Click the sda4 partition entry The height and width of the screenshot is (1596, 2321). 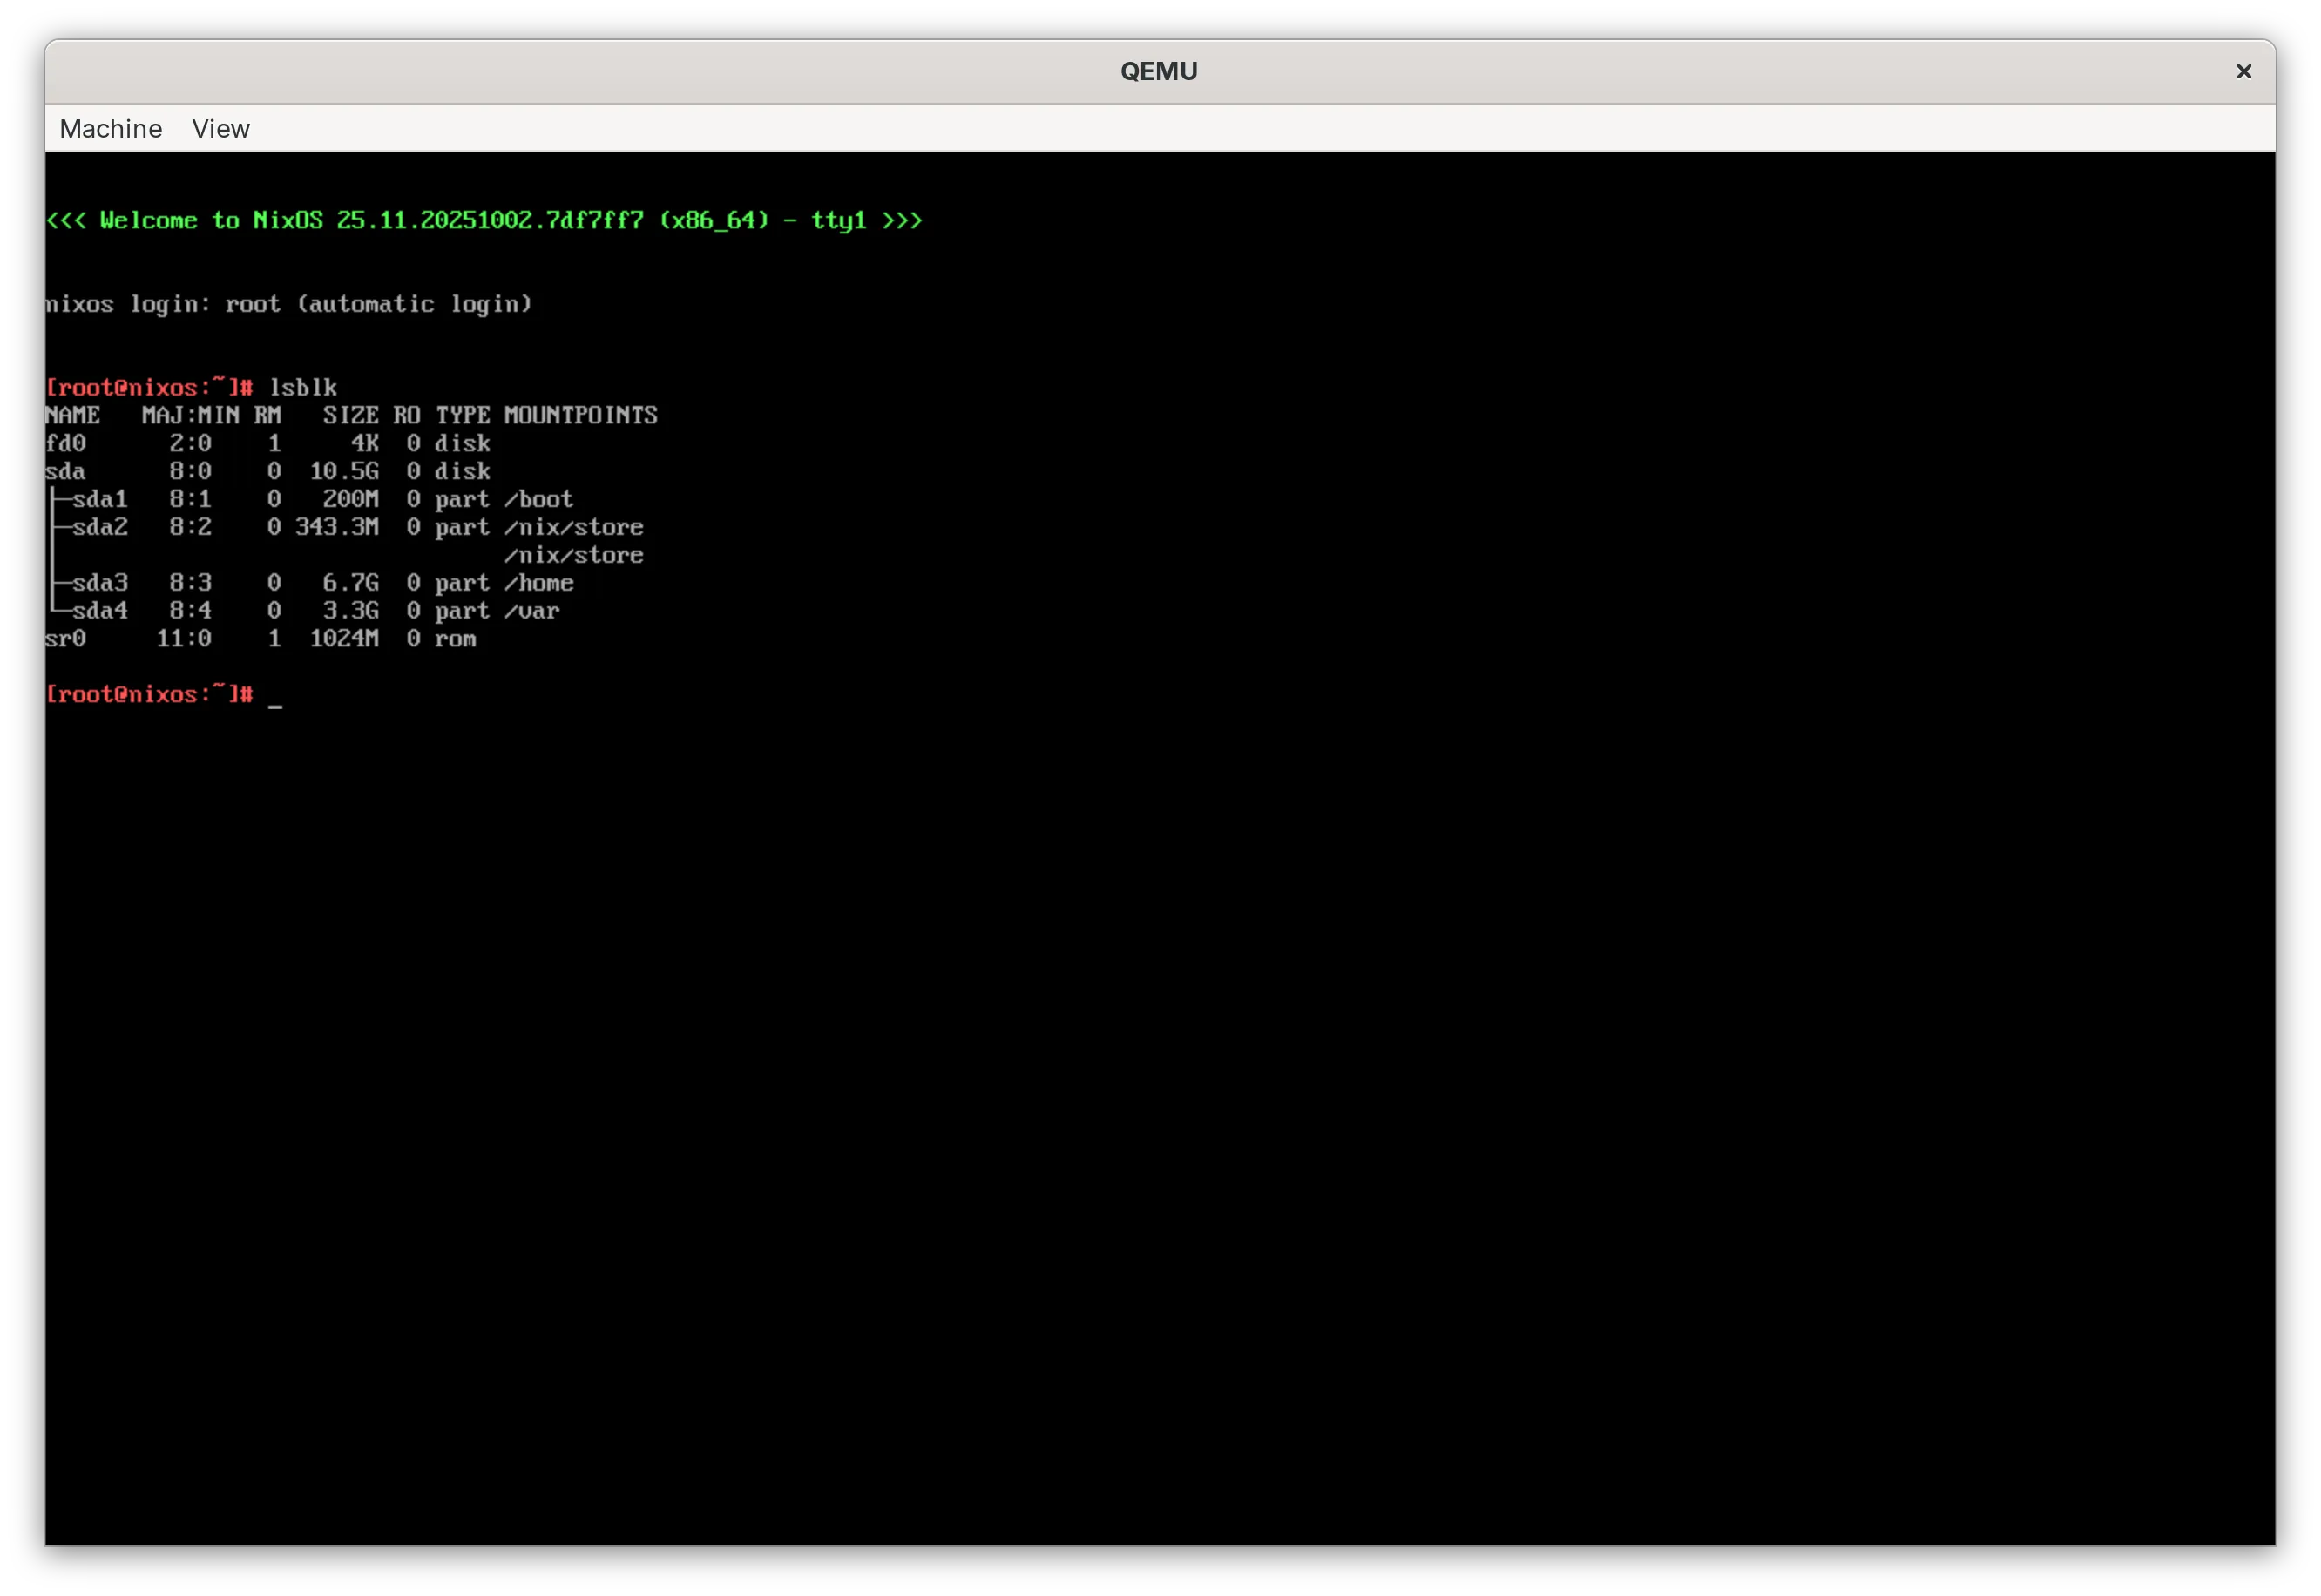point(99,611)
